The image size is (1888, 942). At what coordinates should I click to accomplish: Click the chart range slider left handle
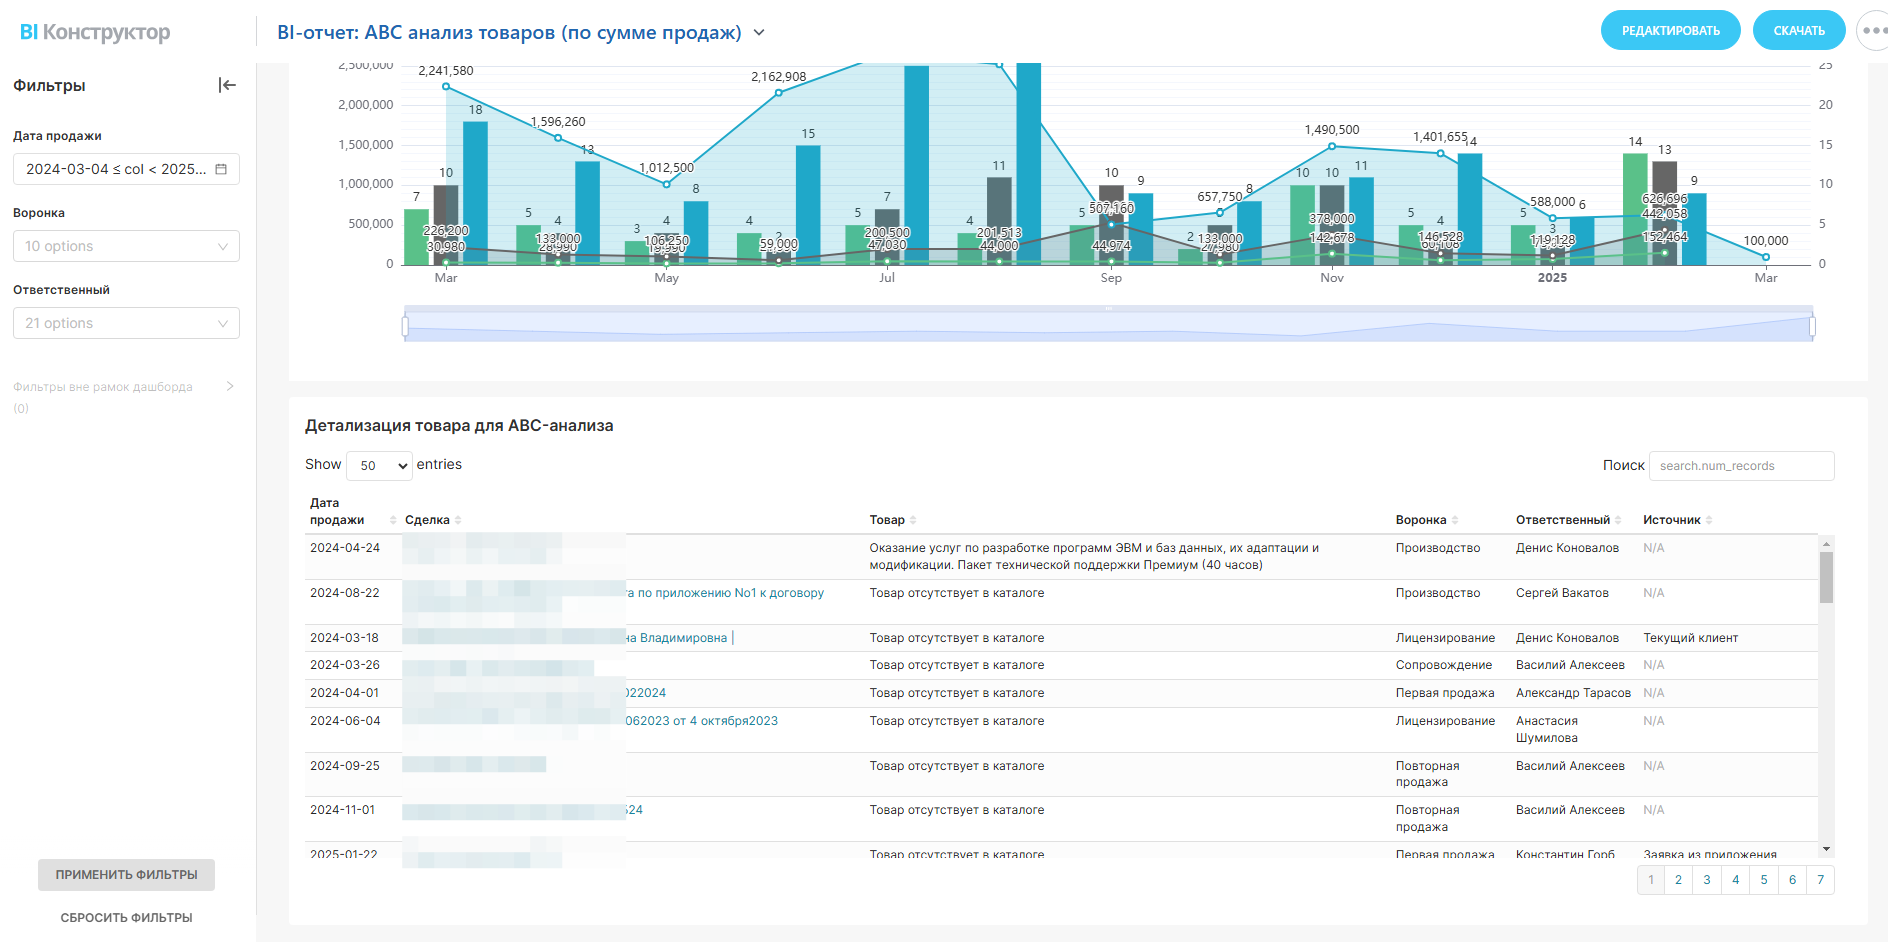coord(405,326)
